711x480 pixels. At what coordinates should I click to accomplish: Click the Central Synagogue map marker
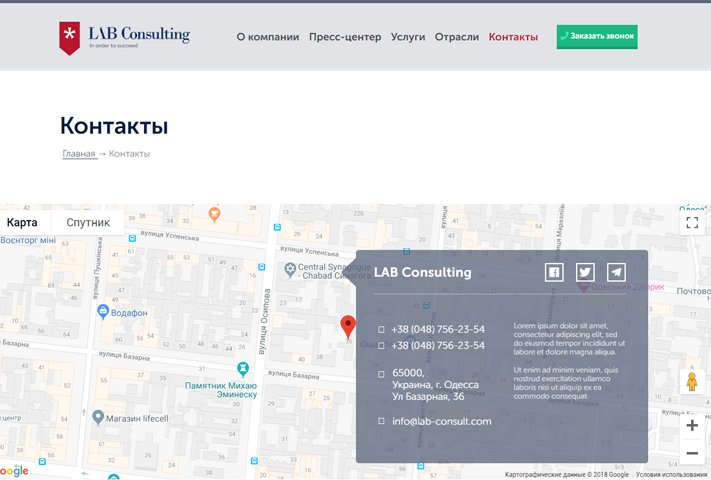tap(290, 270)
